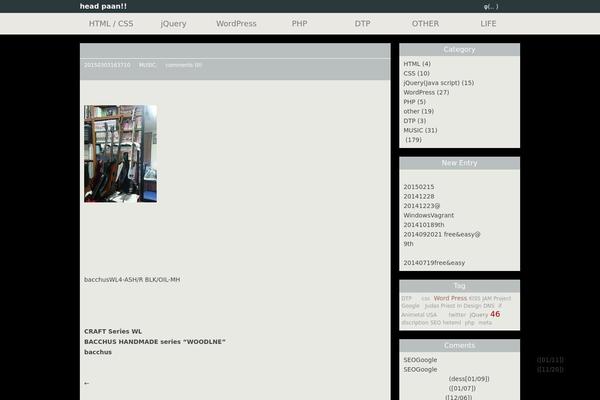Select WordPress in the top navigation
The height and width of the screenshot is (400, 600).
[236, 24]
